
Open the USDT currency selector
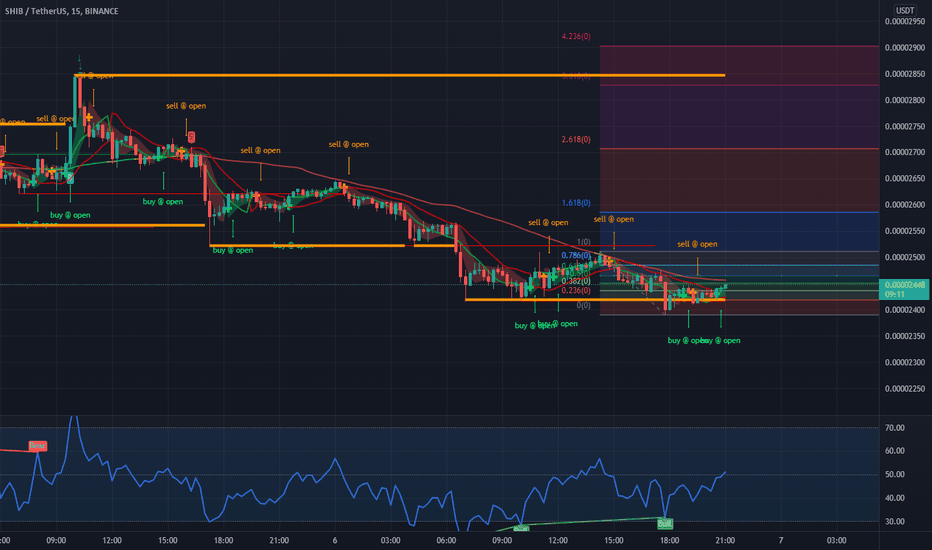tap(905, 10)
